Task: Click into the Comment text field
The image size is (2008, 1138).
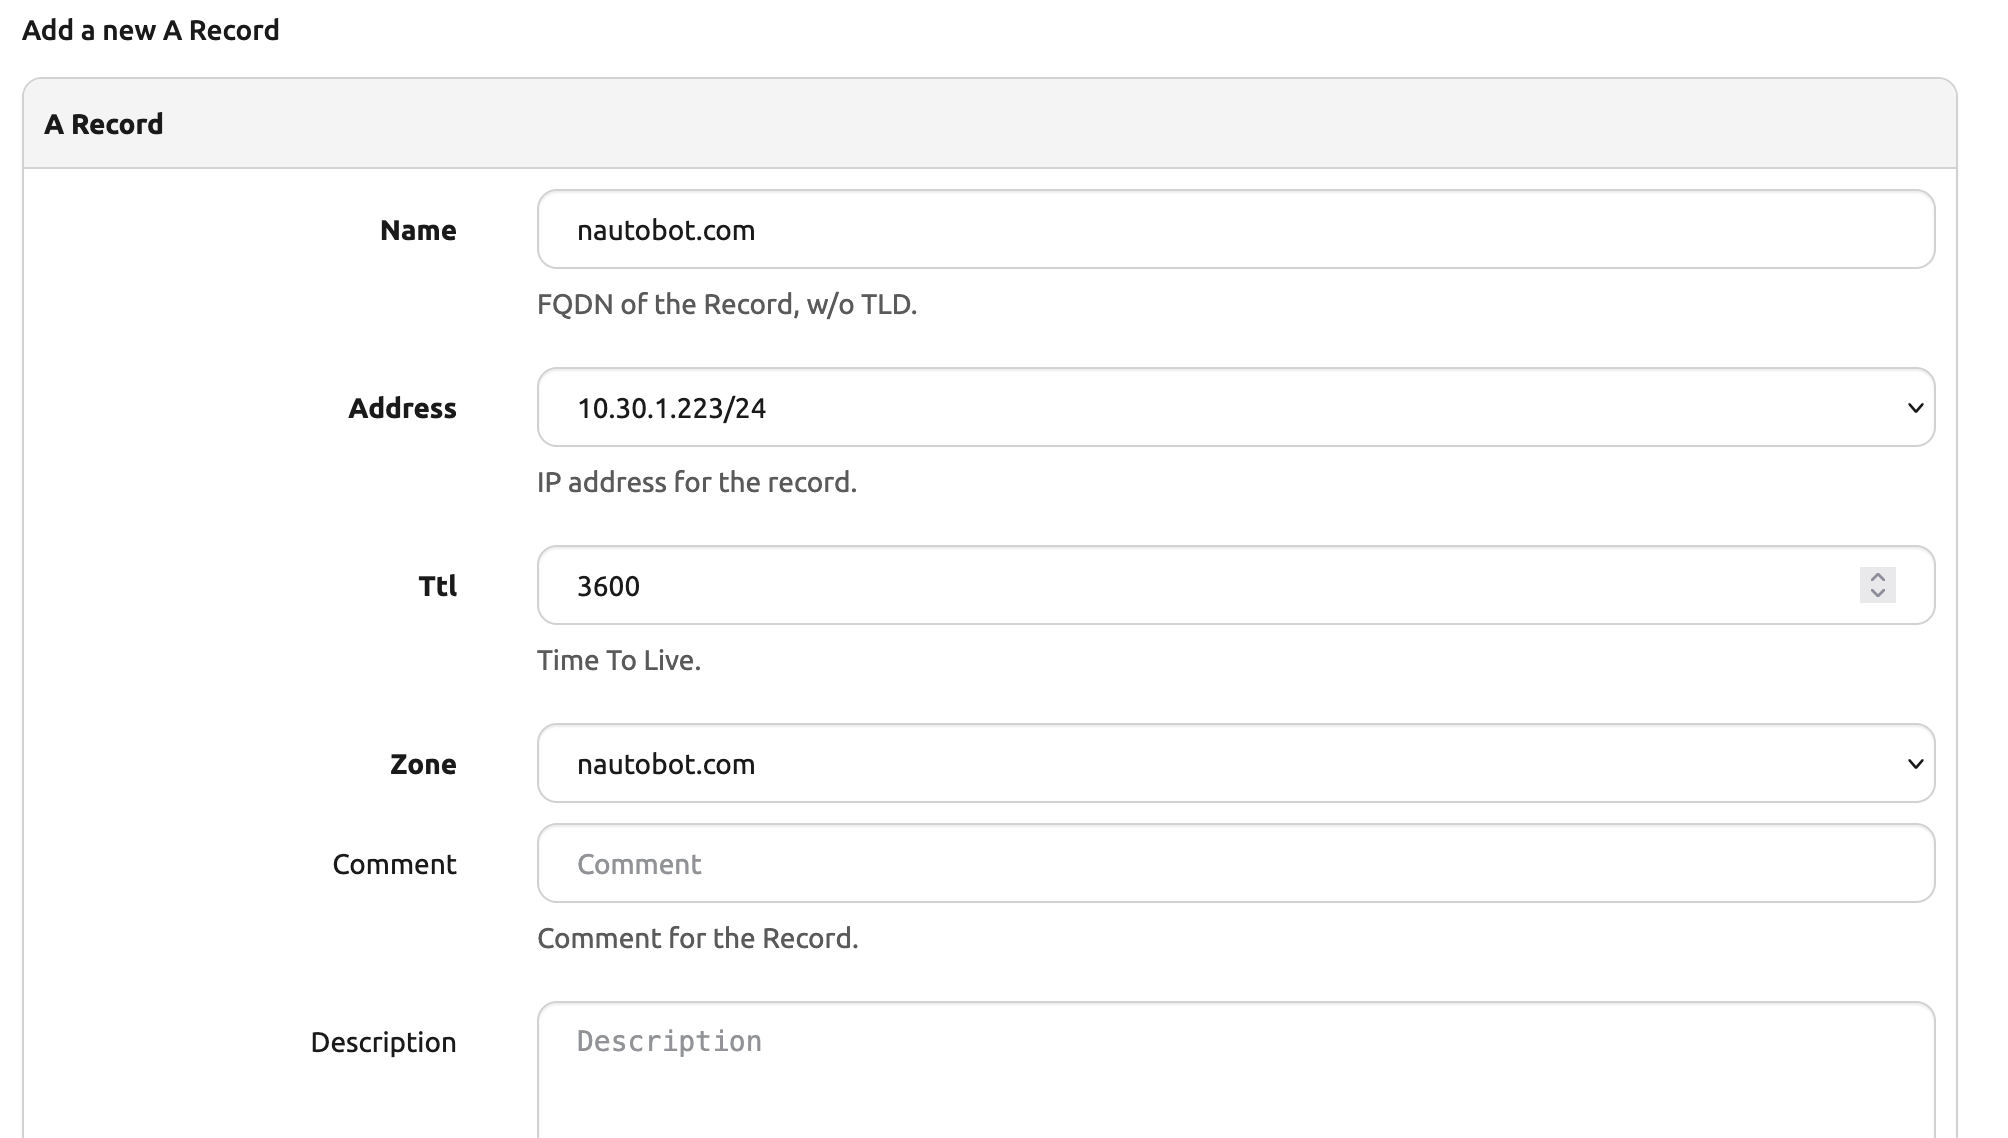Action: tap(1235, 864)
